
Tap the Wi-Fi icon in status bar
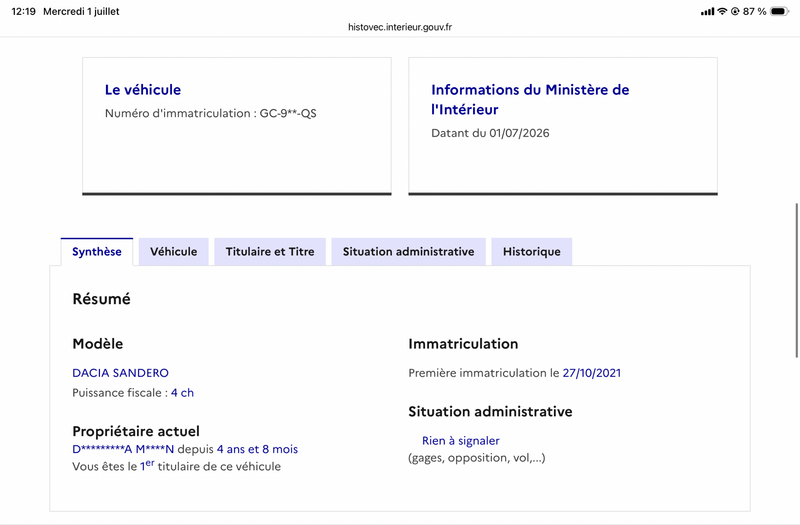[722, 11]
